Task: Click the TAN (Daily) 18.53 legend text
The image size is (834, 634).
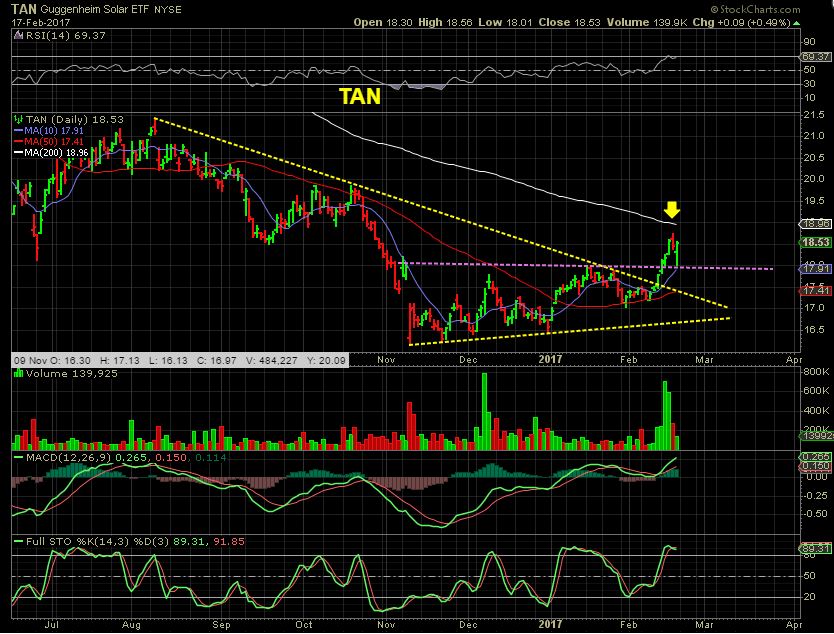Action: click(74, 120)
